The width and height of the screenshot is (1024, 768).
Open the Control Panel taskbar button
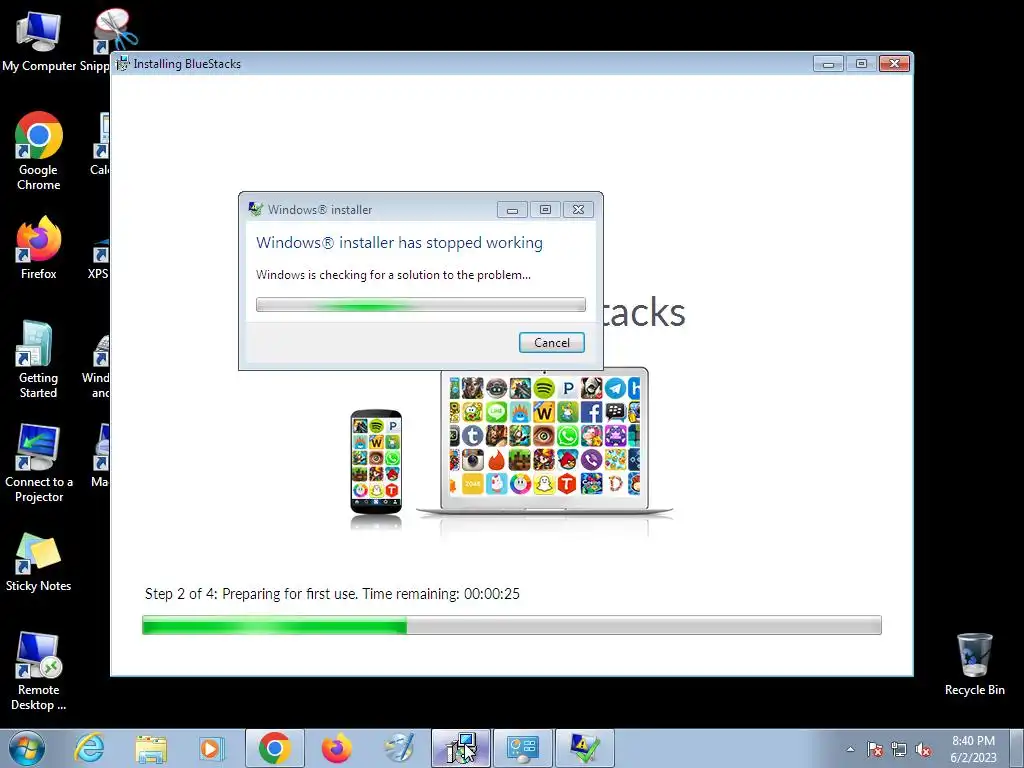522,748
